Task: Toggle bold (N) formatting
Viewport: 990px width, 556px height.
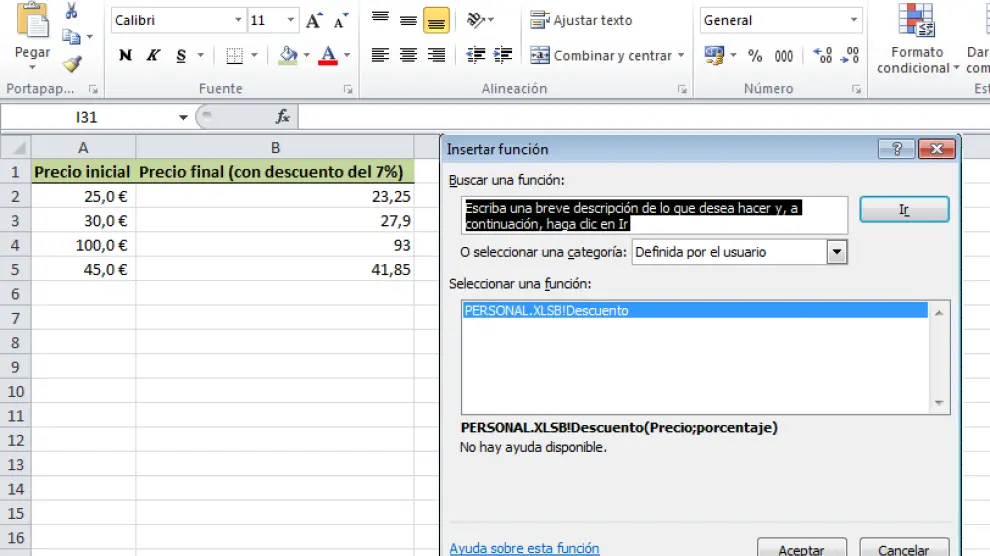Action: 125,56
